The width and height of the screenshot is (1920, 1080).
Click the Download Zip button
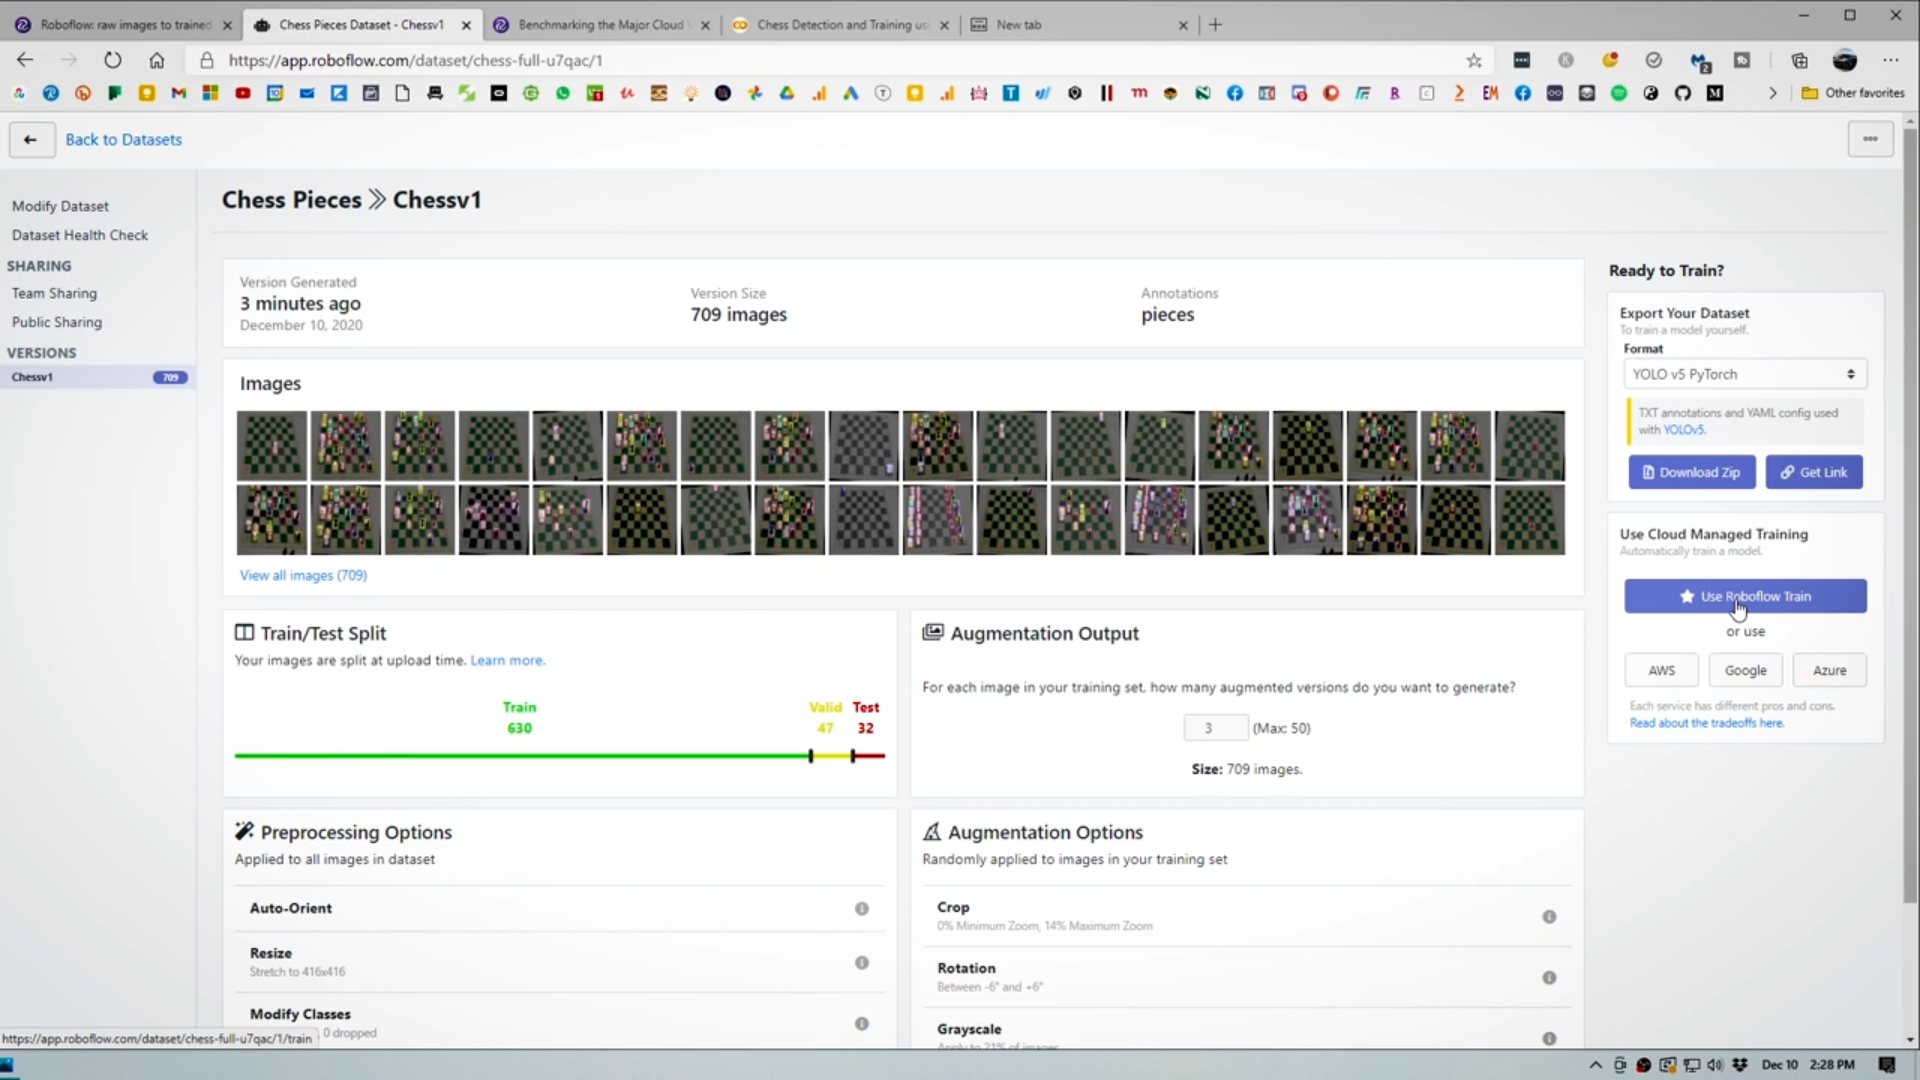[1692, 472]
